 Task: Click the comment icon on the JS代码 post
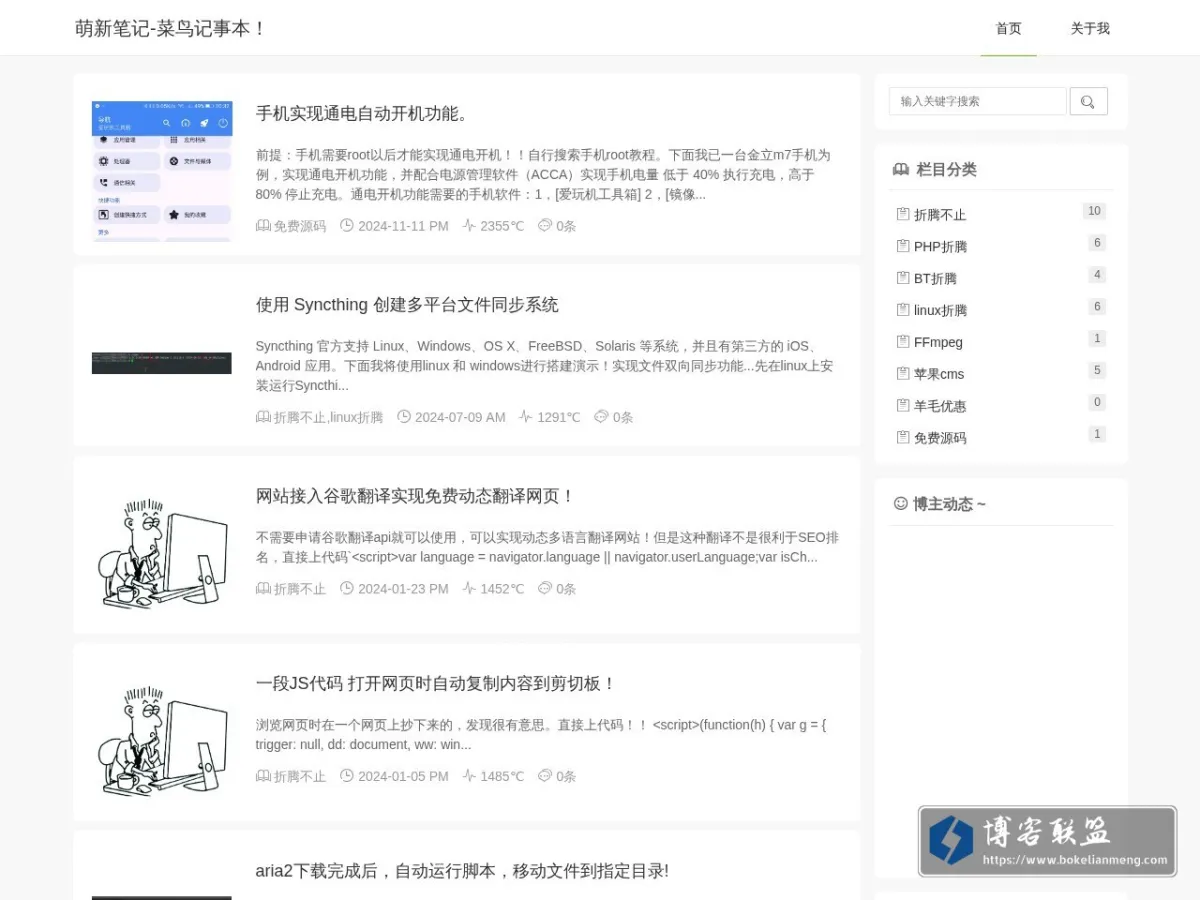pos(545,776)
